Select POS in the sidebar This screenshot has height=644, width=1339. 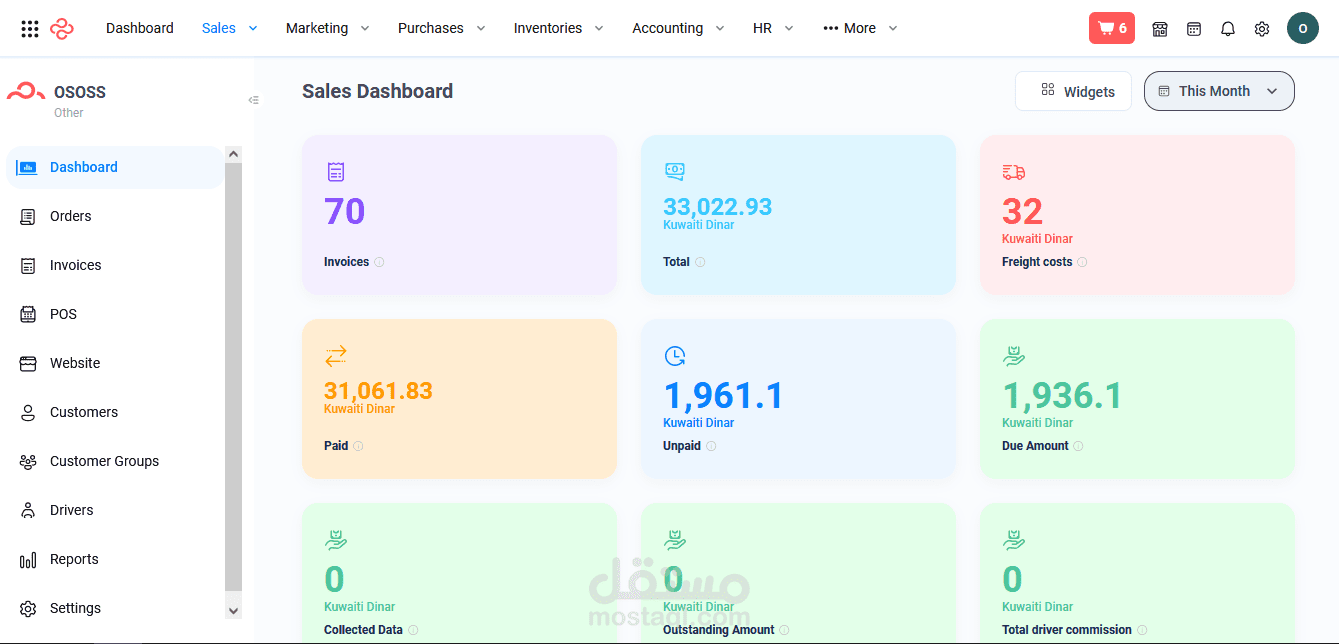63,314
